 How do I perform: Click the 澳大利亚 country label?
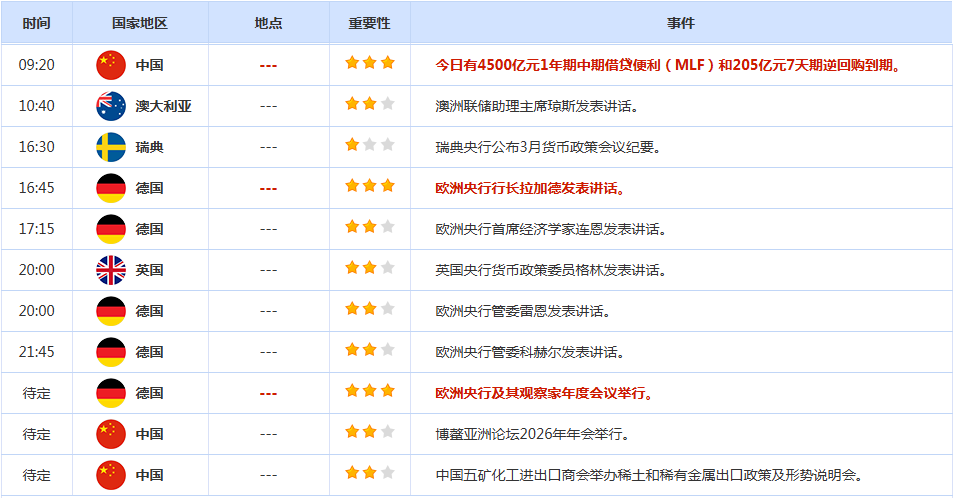coord(163,106)
